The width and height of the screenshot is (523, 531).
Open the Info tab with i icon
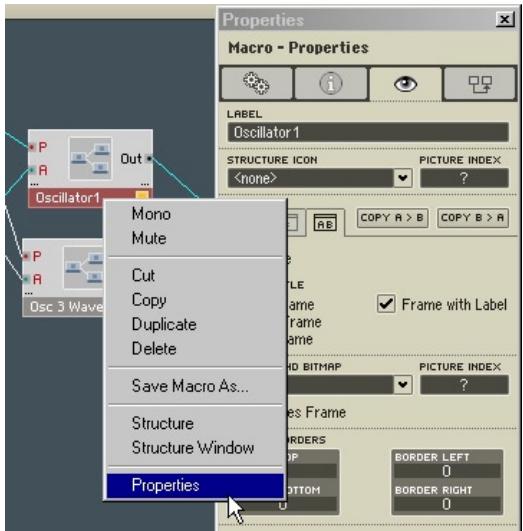coord(331,83)
